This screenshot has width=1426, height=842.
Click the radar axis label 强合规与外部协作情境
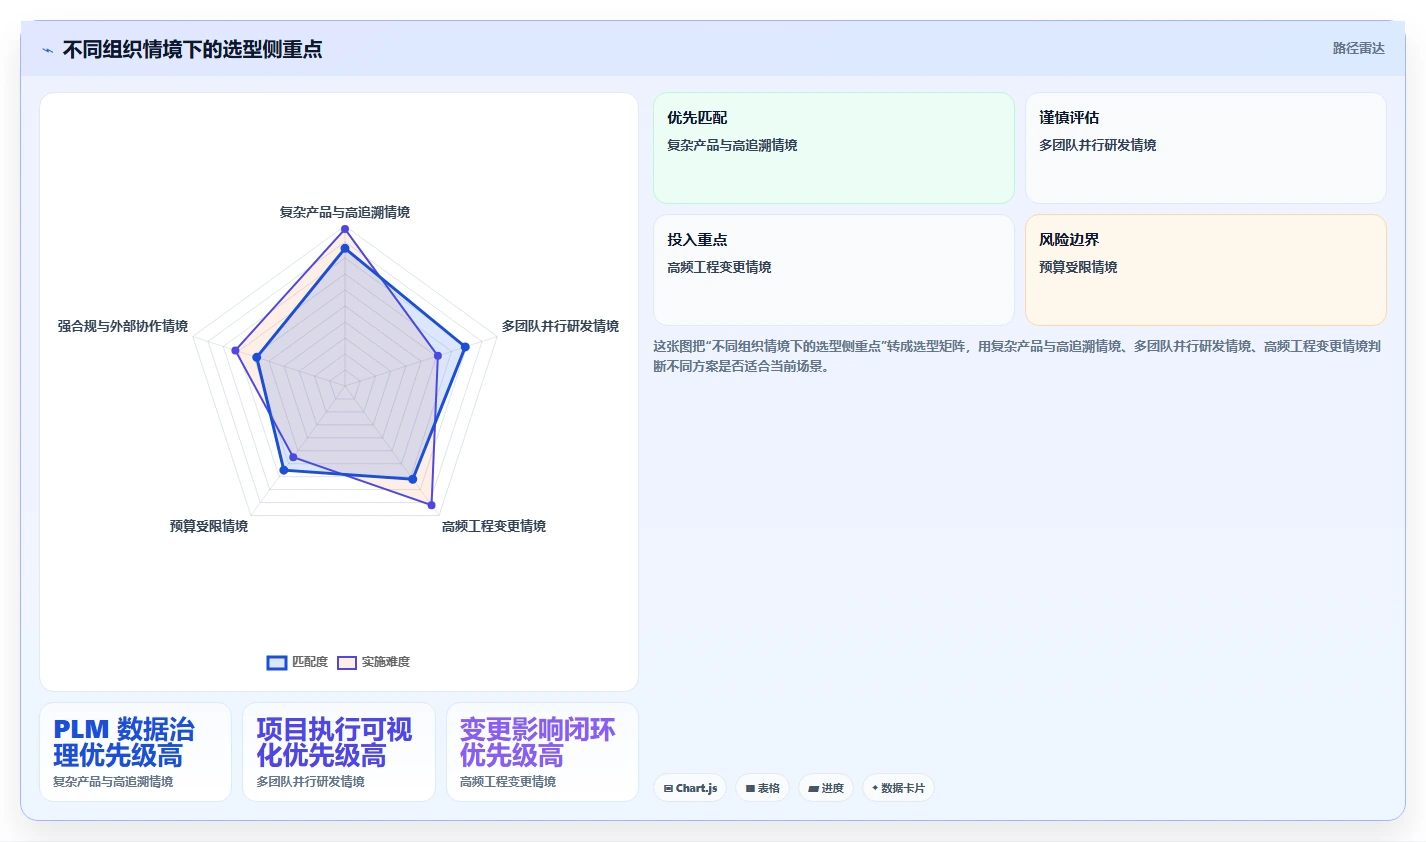(x=123, y=326)
